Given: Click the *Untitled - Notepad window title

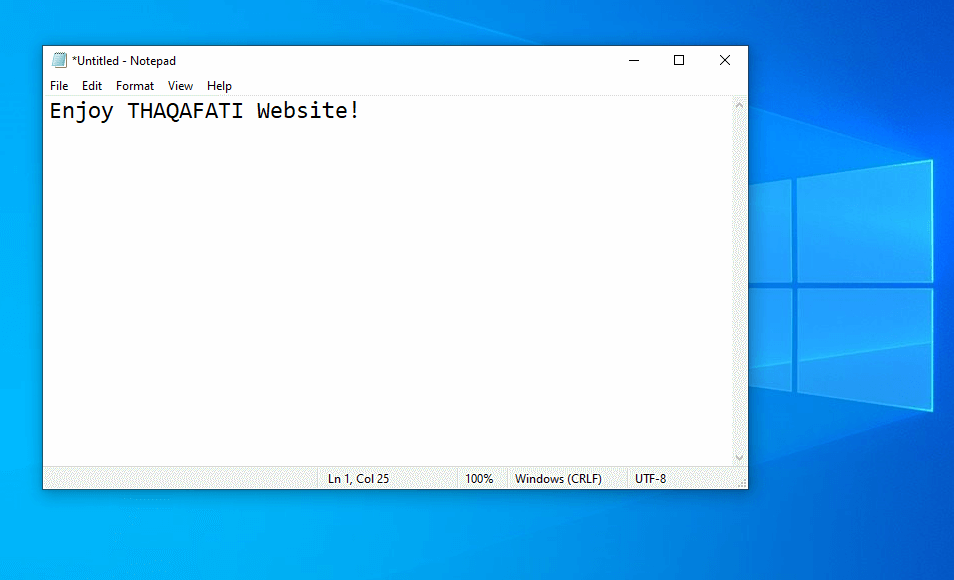Looking at the screenshot, I should [x=124, y=61].
